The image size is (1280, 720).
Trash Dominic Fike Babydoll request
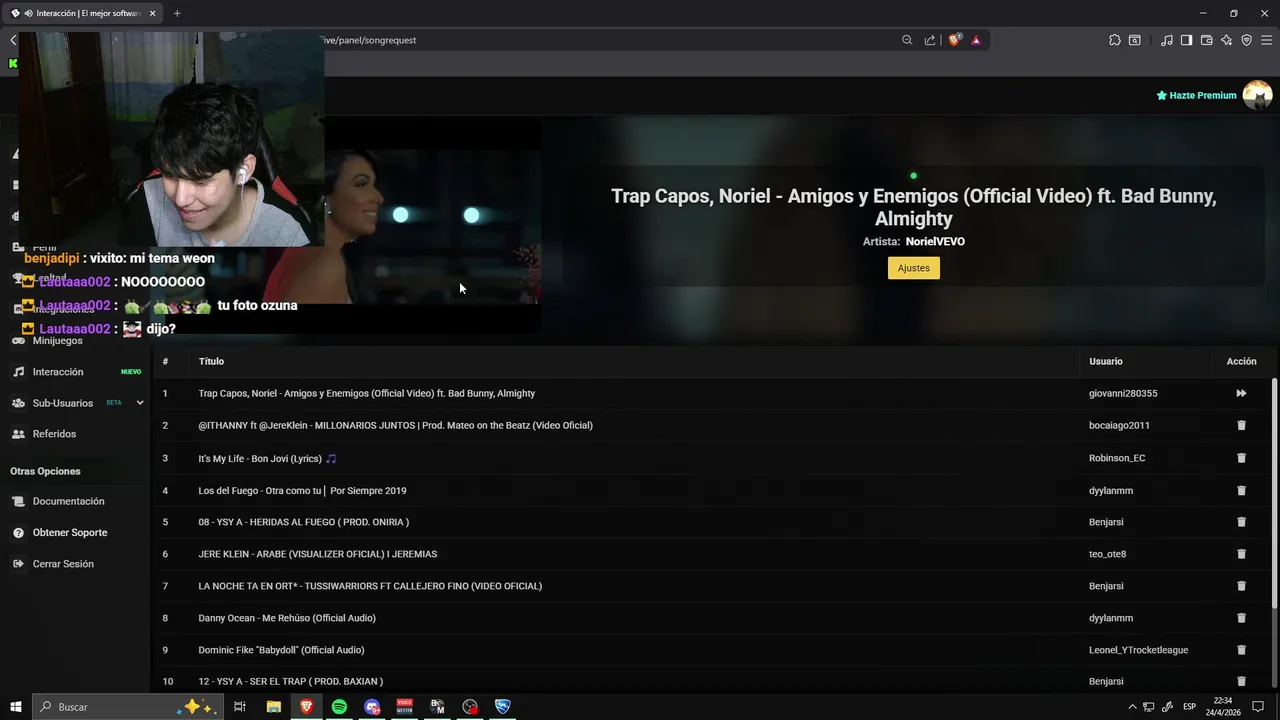[x=1241, y=650]
